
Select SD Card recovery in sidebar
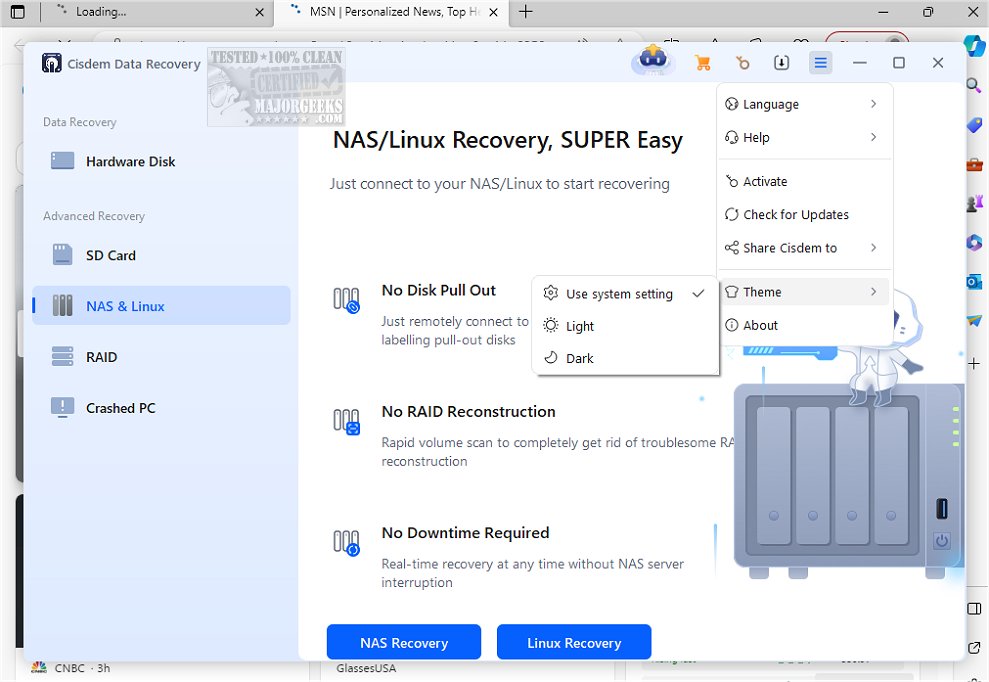(161, 256)
